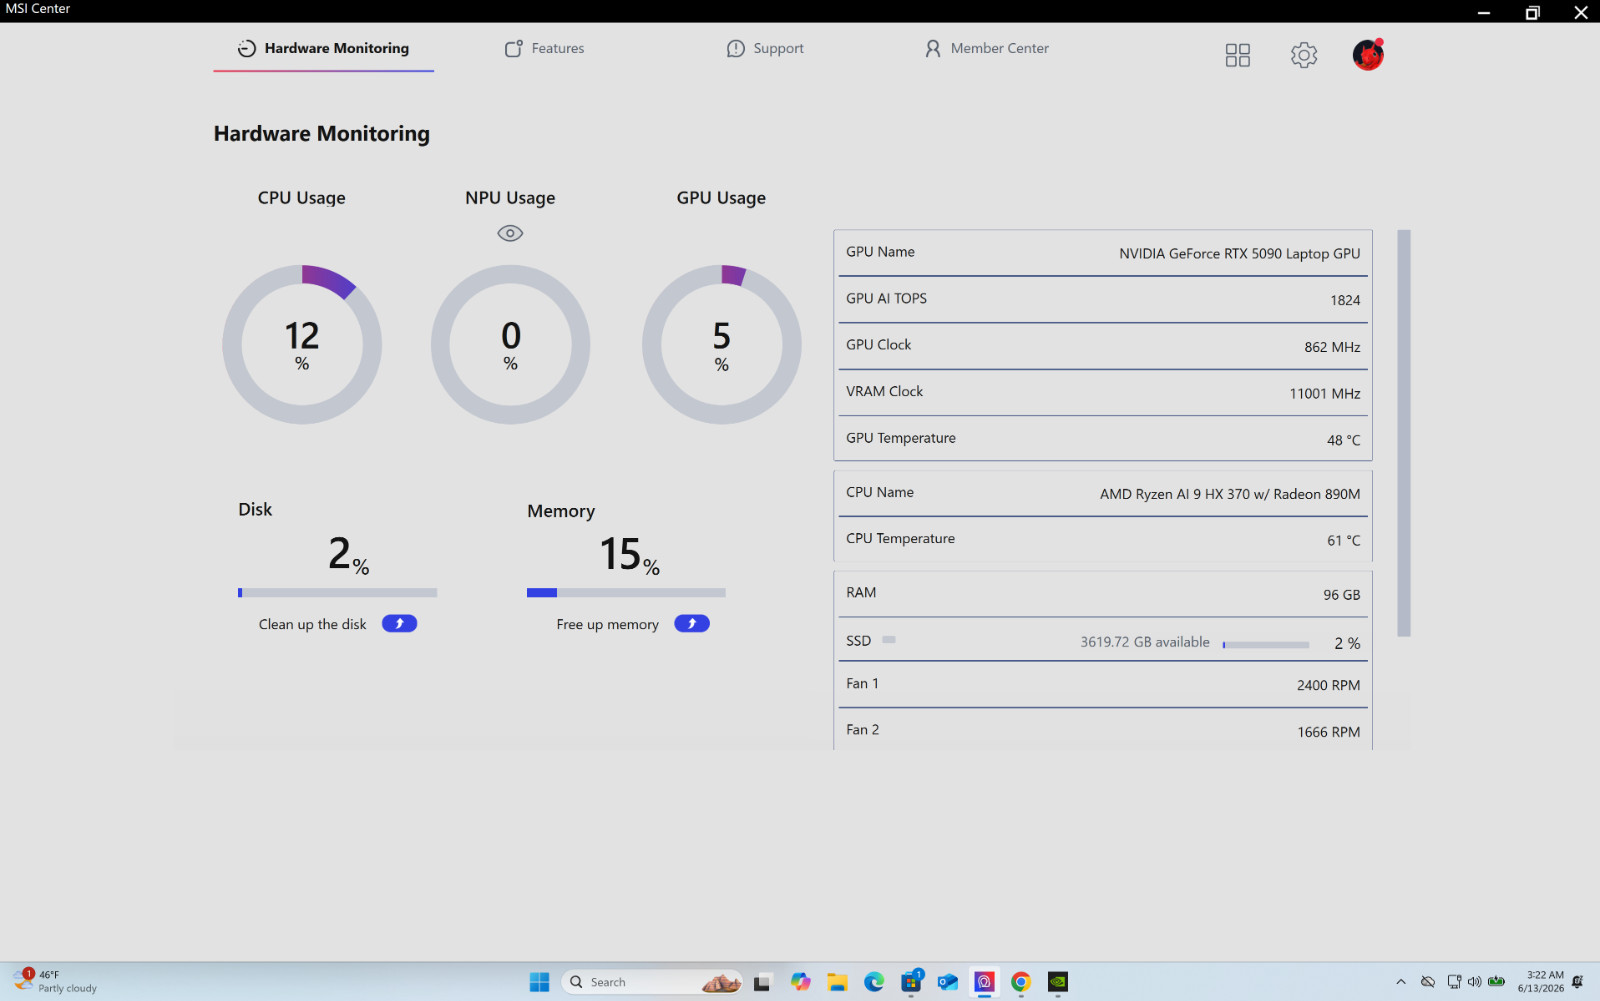1600x1001 pixels.
Task: Click the CPU Temperature value "61 °C"
Action: click(x=1344, y=541)
